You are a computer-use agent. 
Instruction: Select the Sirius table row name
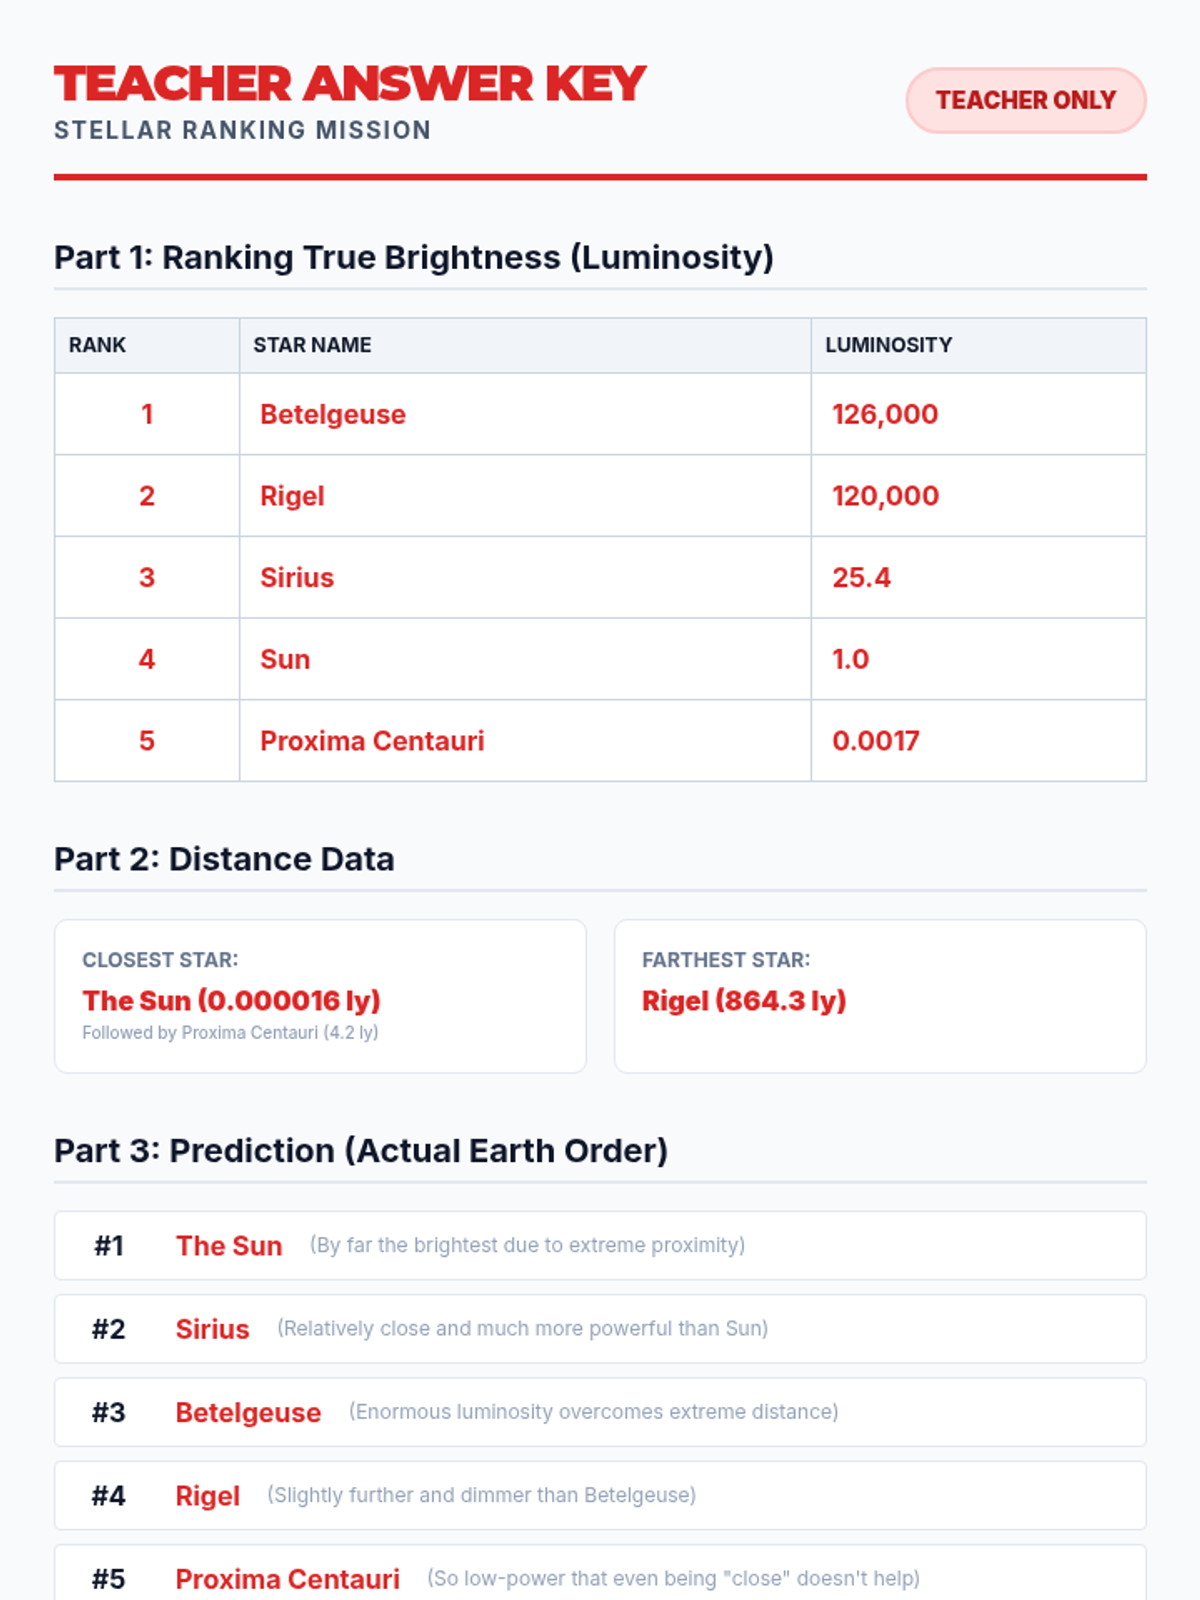point(297,578)
